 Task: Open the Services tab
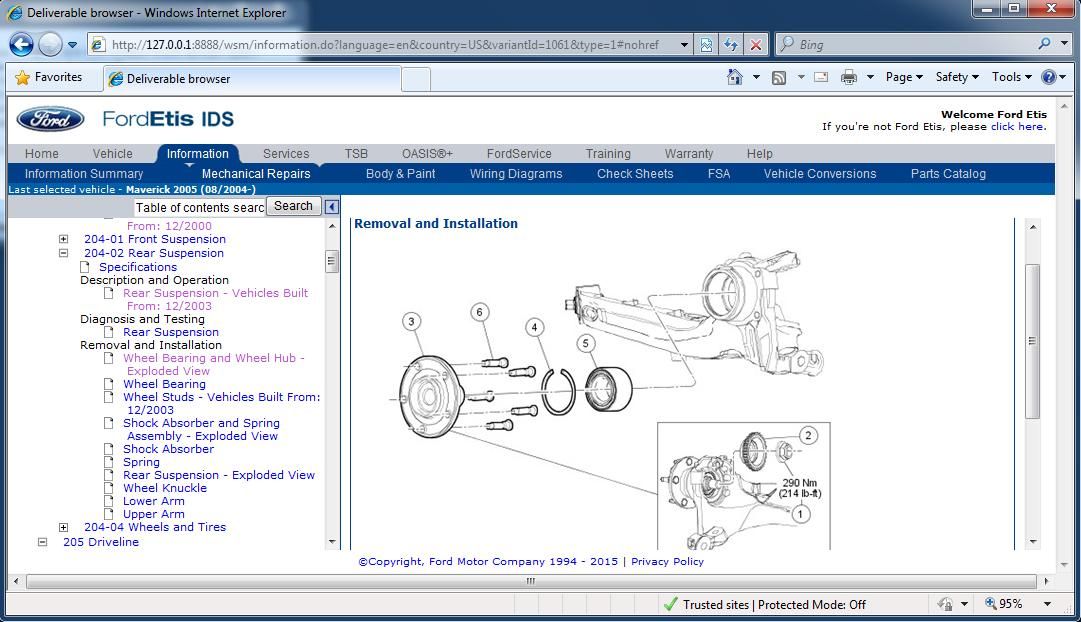click(x=285, y=154)
